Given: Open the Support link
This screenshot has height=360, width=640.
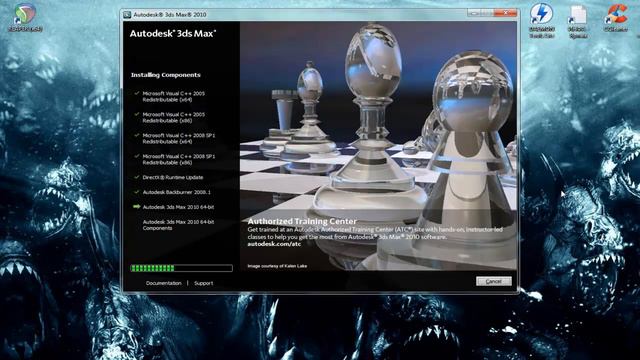Looking at the screenshot, I should (x=203, y=283).
